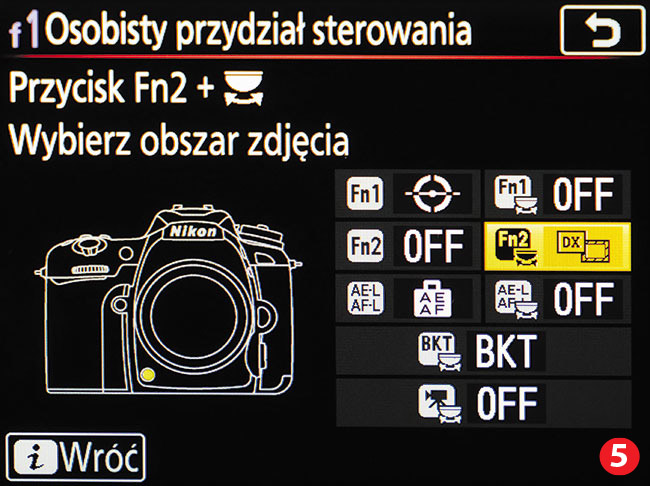Select the AE-L AF-L button icon
Image resolution: width=650 pixels, height=486 pixels.
tap(365, 299)
